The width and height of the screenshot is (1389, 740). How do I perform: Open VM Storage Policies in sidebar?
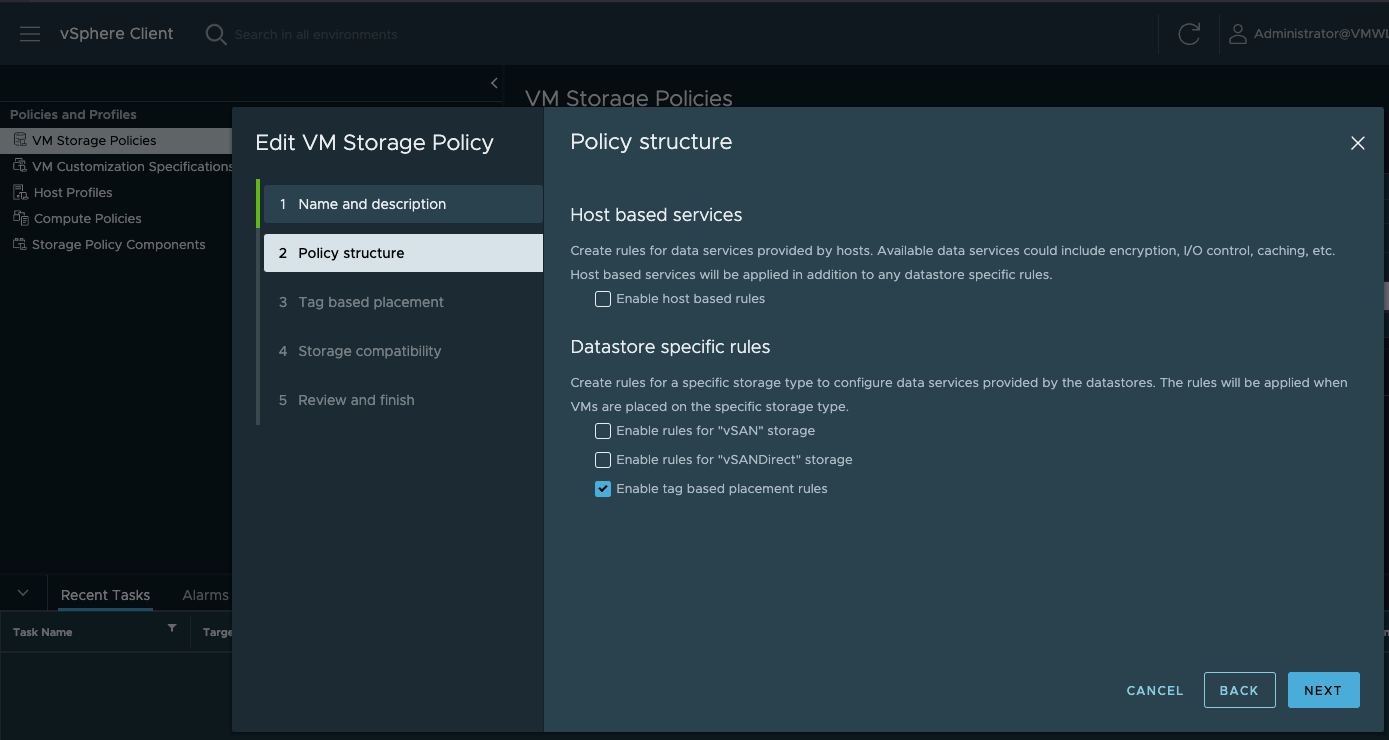[x=94, y=140]
